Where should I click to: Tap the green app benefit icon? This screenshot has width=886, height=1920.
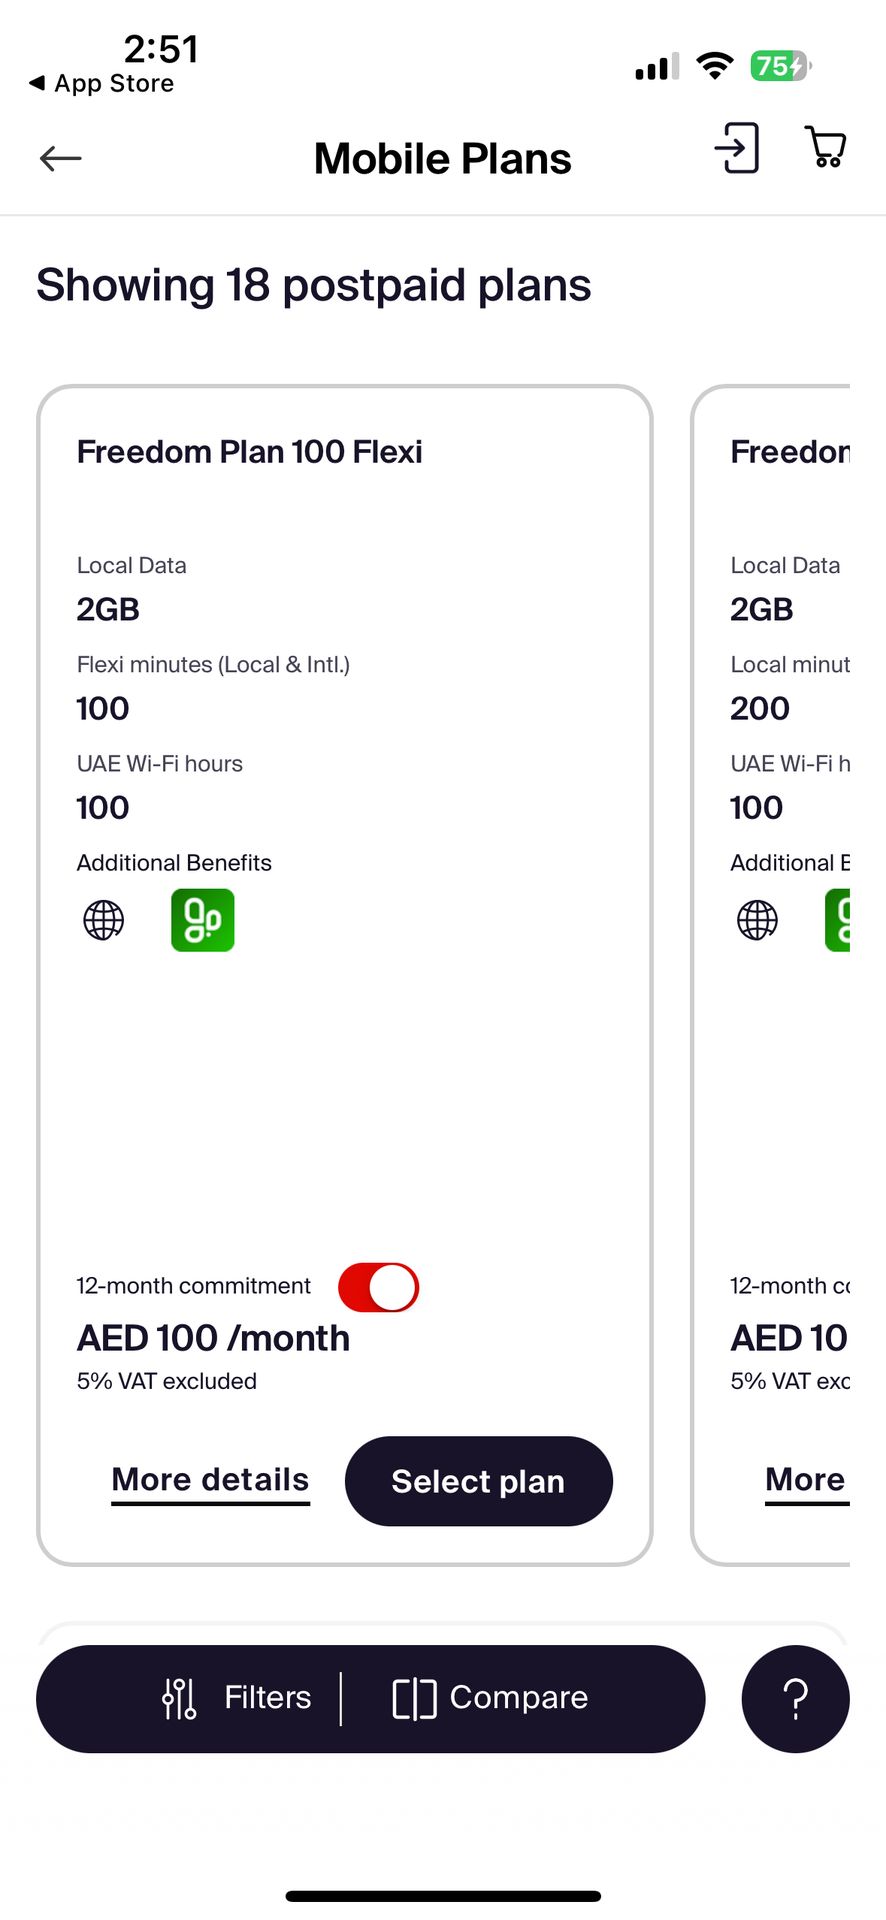point(203,920)
